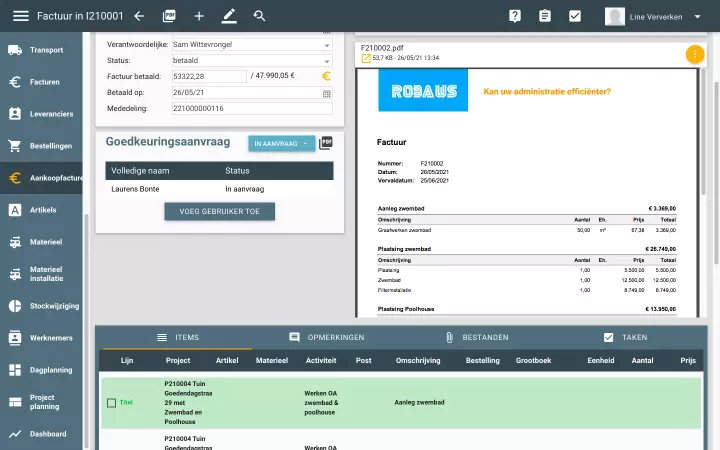Click the edit icon under F210002.pdf
720x450 pixels.
point(366,58)
